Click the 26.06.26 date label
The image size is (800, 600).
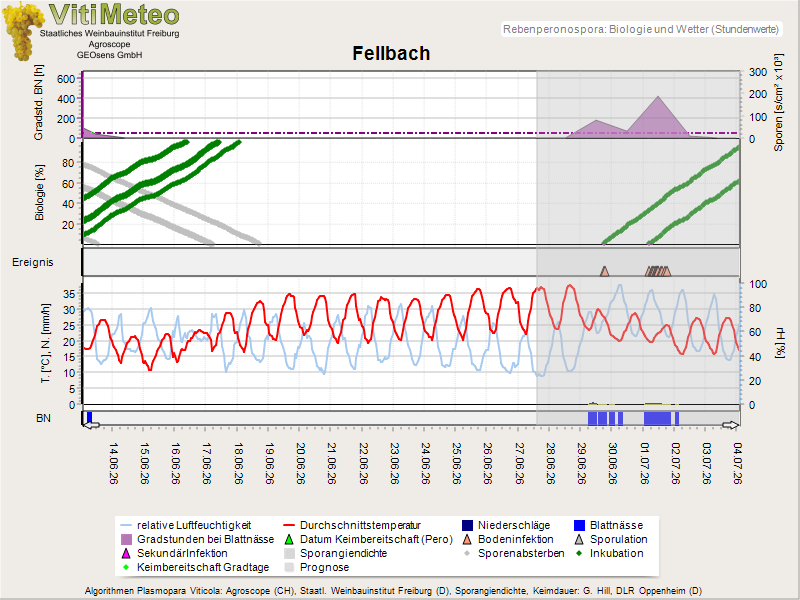point(488,463)
